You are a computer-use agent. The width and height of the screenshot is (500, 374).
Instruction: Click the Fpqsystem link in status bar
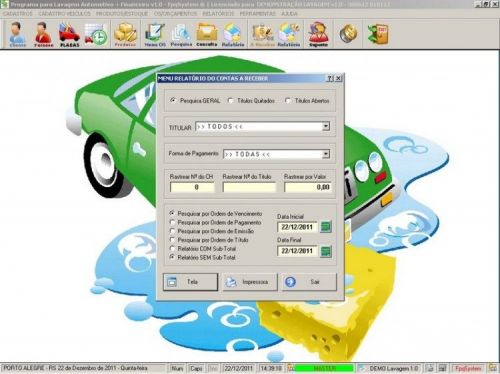click(x=468, y=368)
